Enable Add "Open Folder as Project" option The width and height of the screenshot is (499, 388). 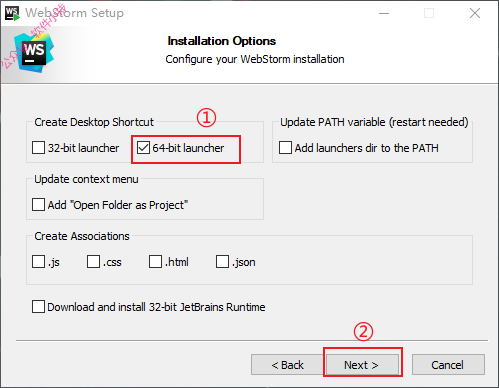38,205
